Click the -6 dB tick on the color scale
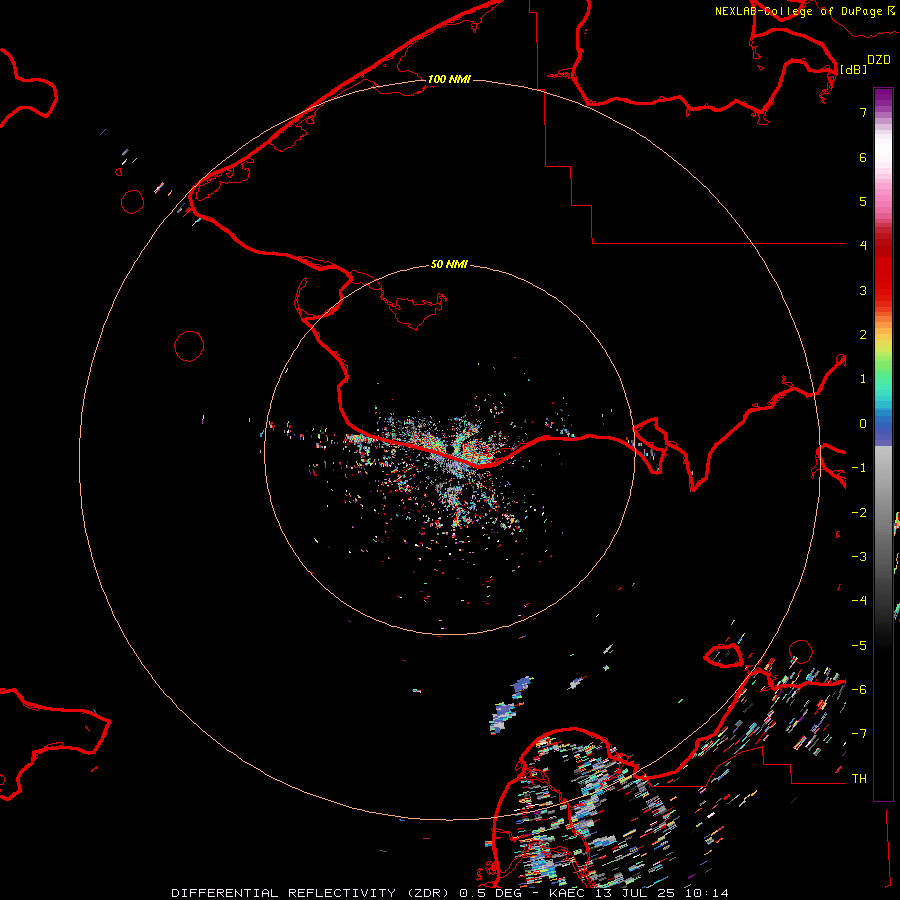This screenshot has height=900, width=900. point(859,689)
